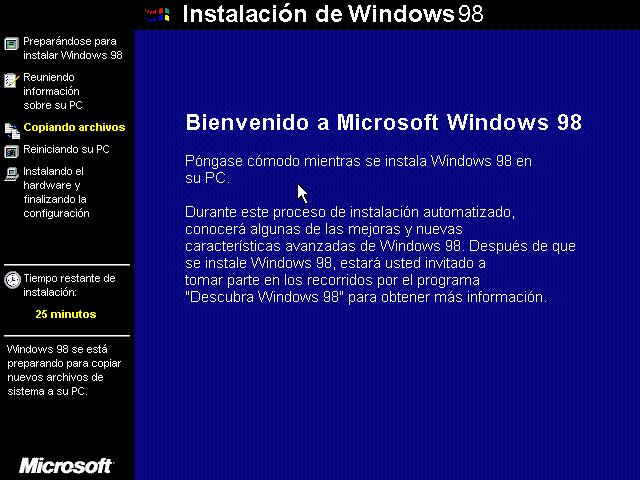Click the notepad icon beside Reuniendo información

coord(11,80)
